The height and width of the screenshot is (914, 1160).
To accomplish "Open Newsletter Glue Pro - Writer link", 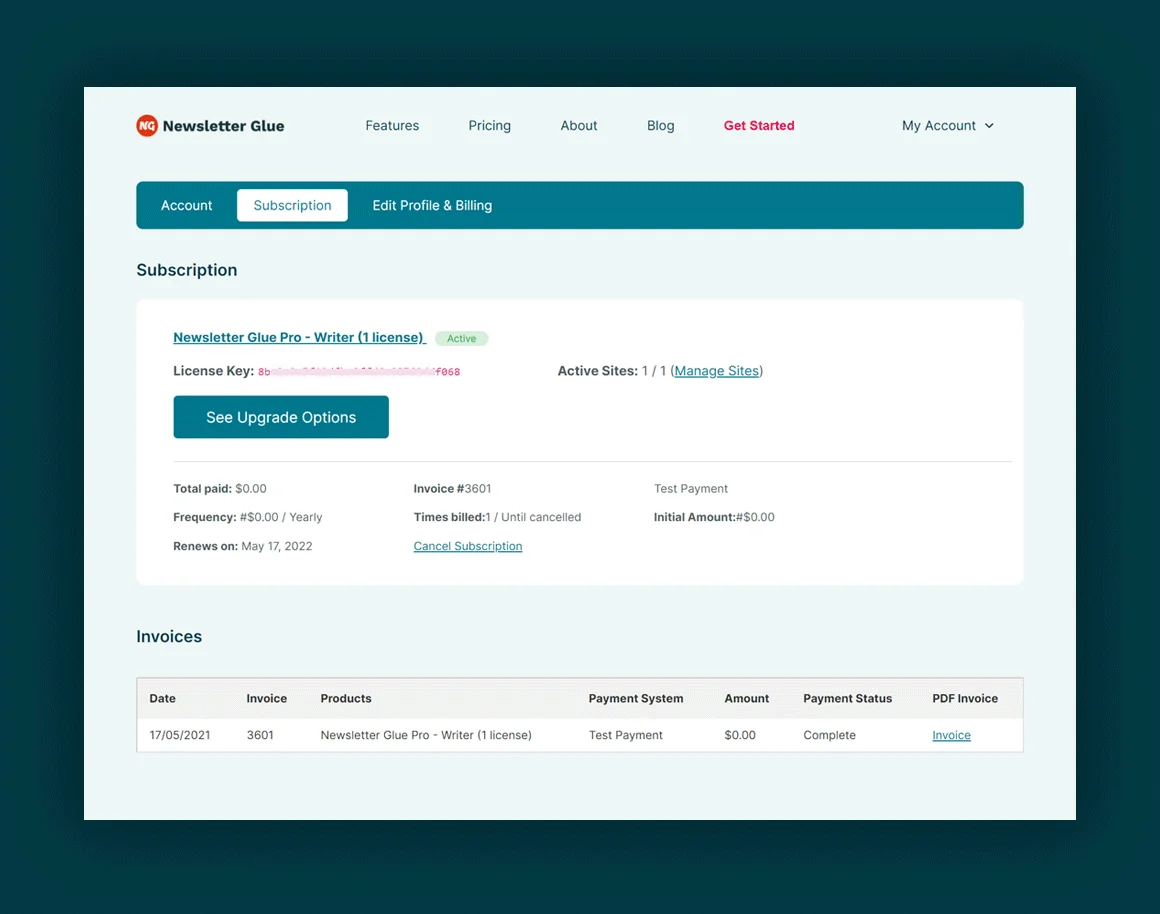I will pos(299,338).
